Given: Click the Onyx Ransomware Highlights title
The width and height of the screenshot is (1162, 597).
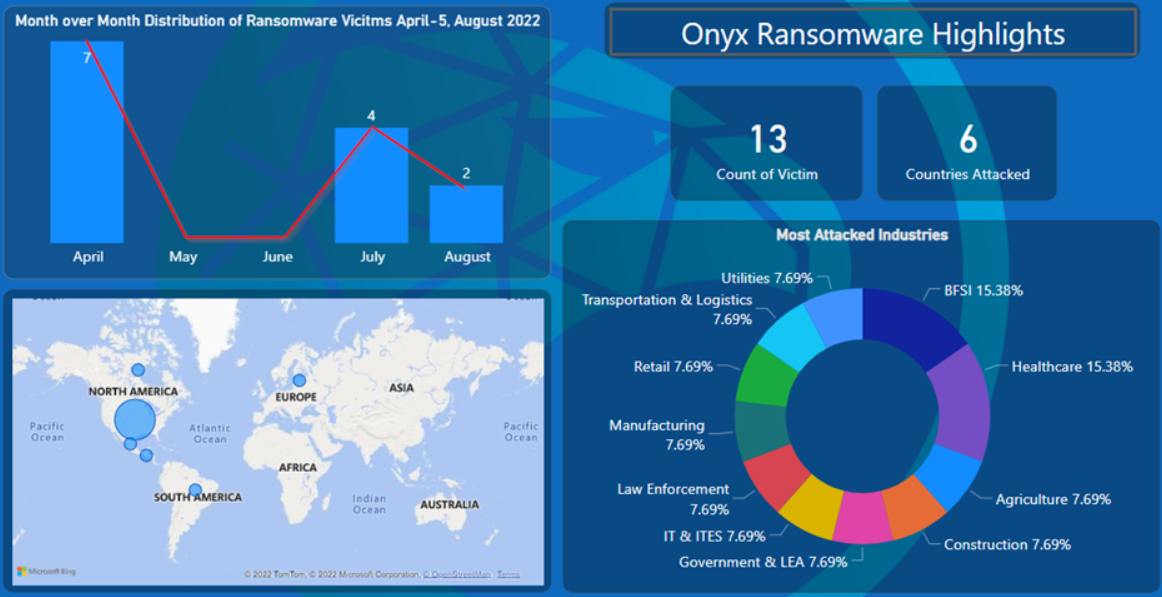Looking at the screenshot, I should coord(873,34).
